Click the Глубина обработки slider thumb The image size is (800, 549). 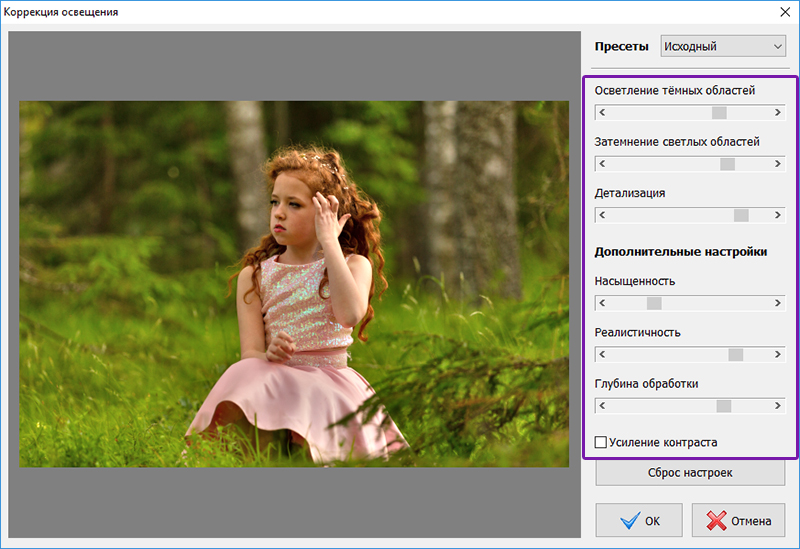tap(723, 406)
